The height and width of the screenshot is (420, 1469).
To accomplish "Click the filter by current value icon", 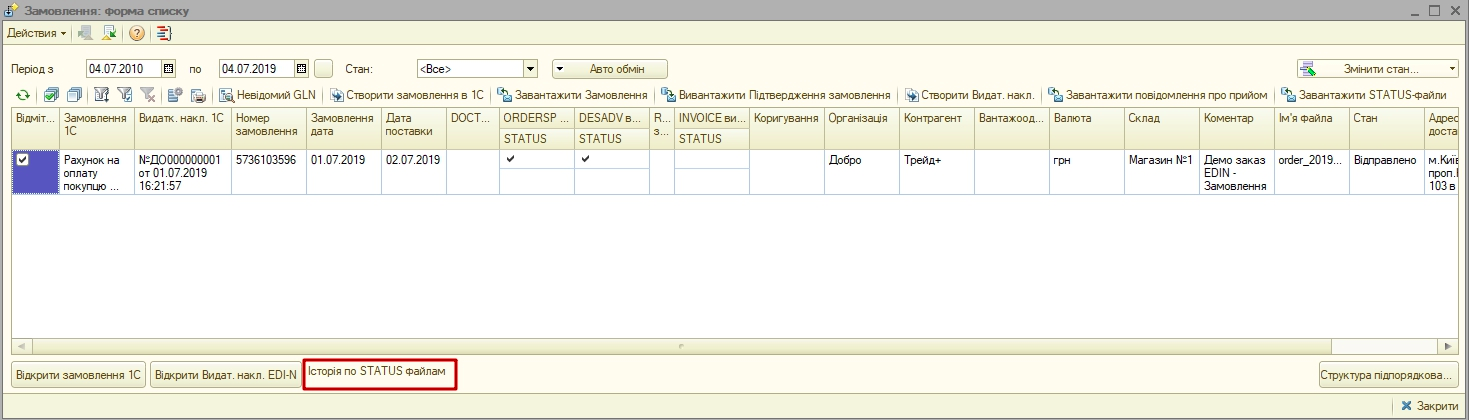I will coord(124,95).
